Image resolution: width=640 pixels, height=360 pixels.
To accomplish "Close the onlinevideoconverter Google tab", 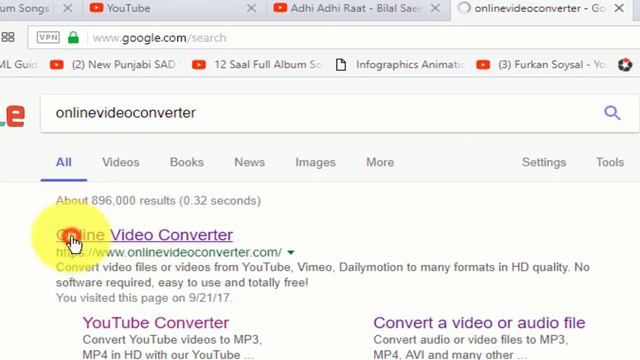I will [619, 8].
